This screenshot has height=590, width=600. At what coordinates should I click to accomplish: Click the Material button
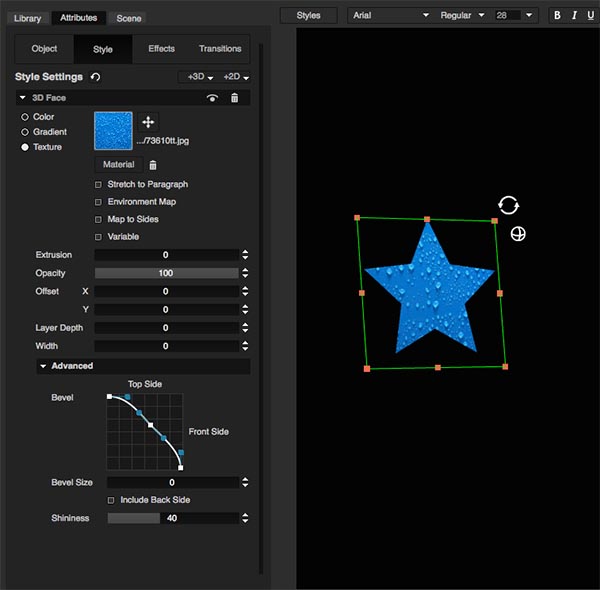click(x=118, y=165)
